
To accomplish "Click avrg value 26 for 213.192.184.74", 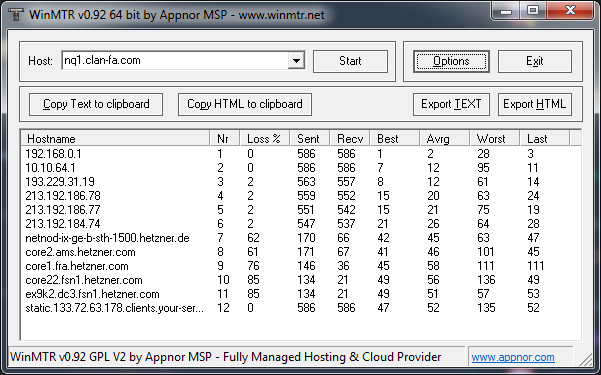I will click(434, 224).
